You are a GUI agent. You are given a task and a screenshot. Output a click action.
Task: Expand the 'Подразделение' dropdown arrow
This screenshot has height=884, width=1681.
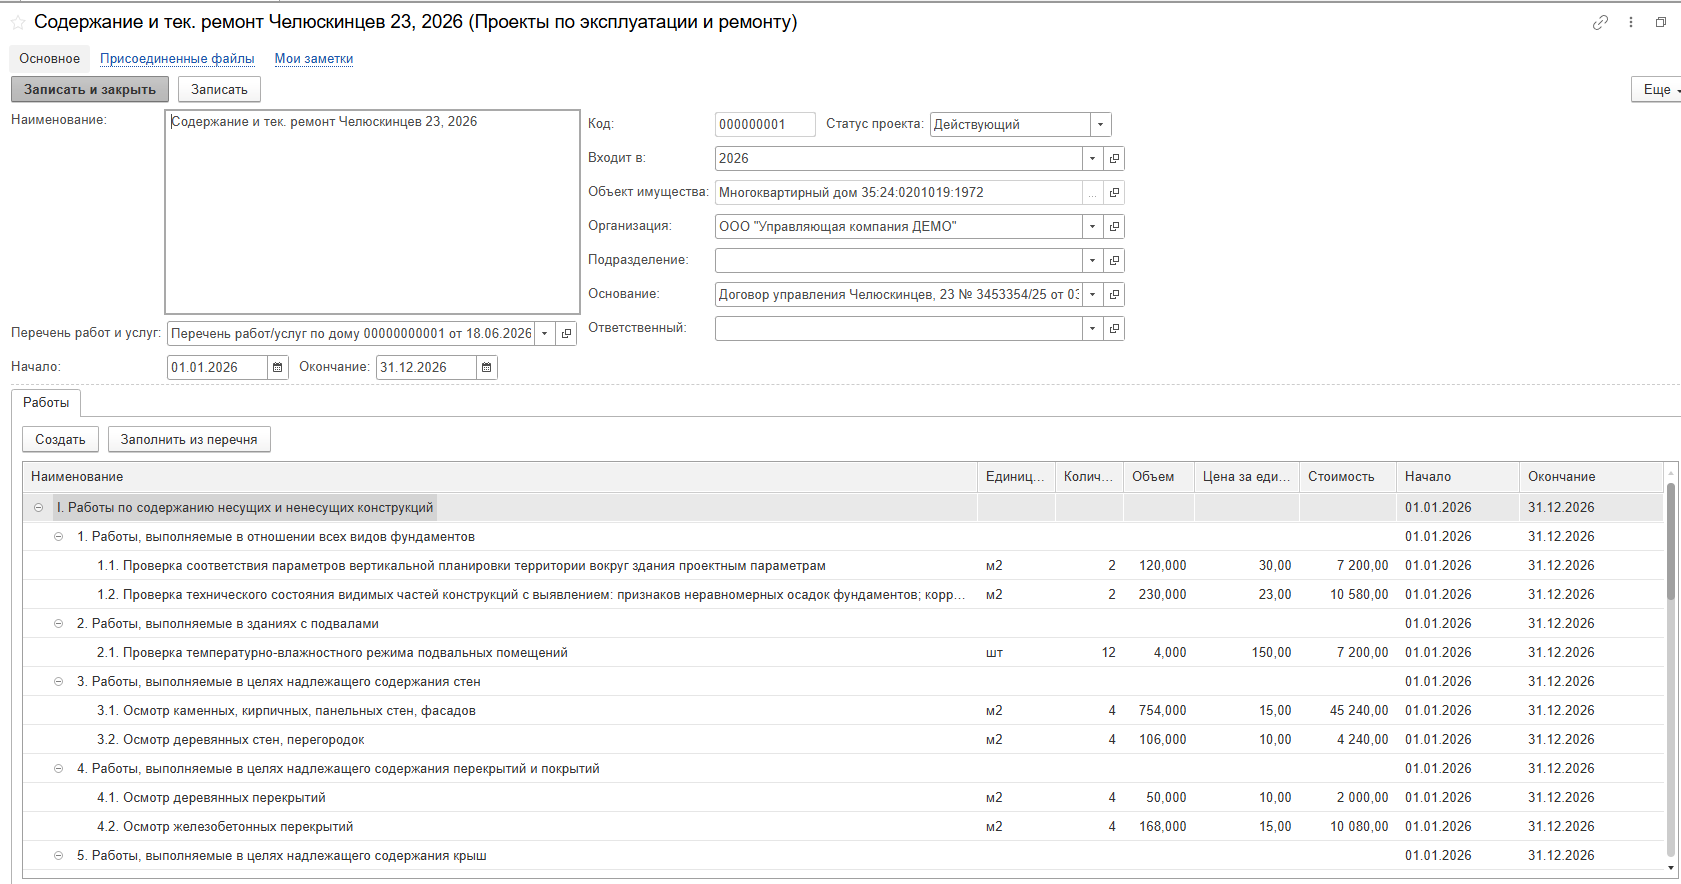coord(1092,260)
